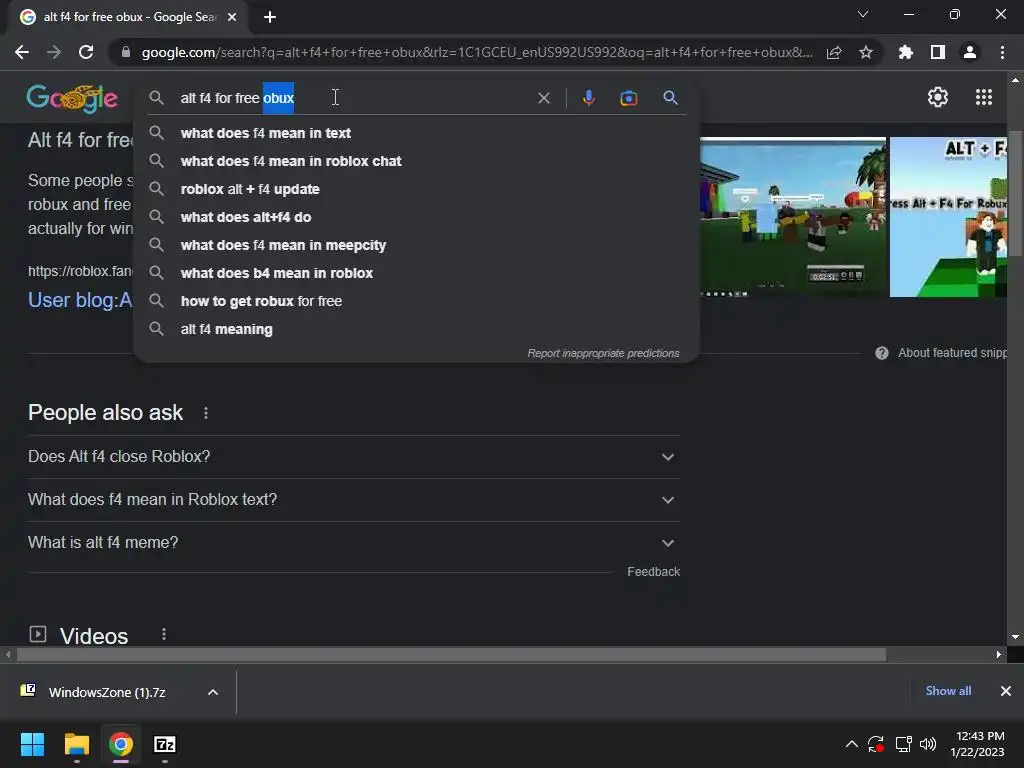Bookmark this page with the star
The image size is (1024, 768).
pos(866,52)
